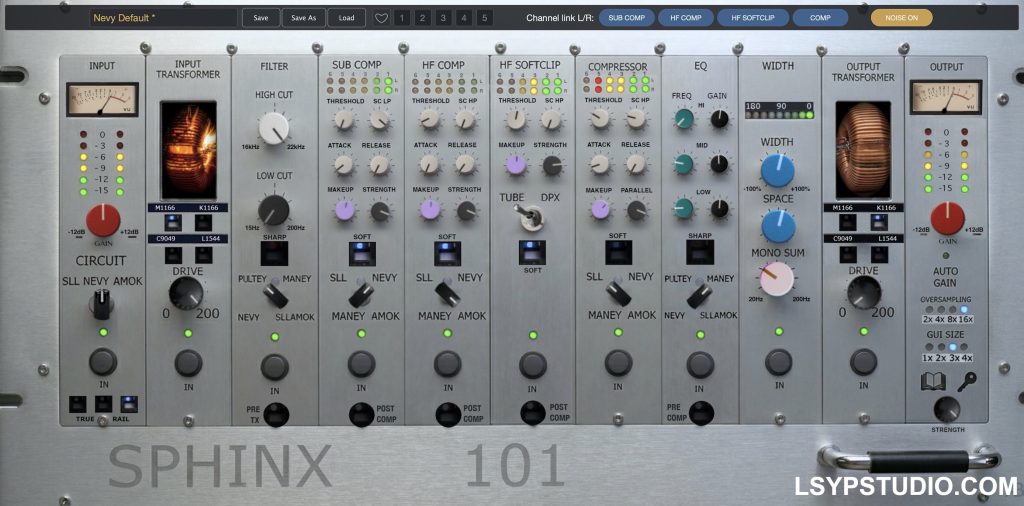Toggle the Compressor SOFT button

pos(618,252)
